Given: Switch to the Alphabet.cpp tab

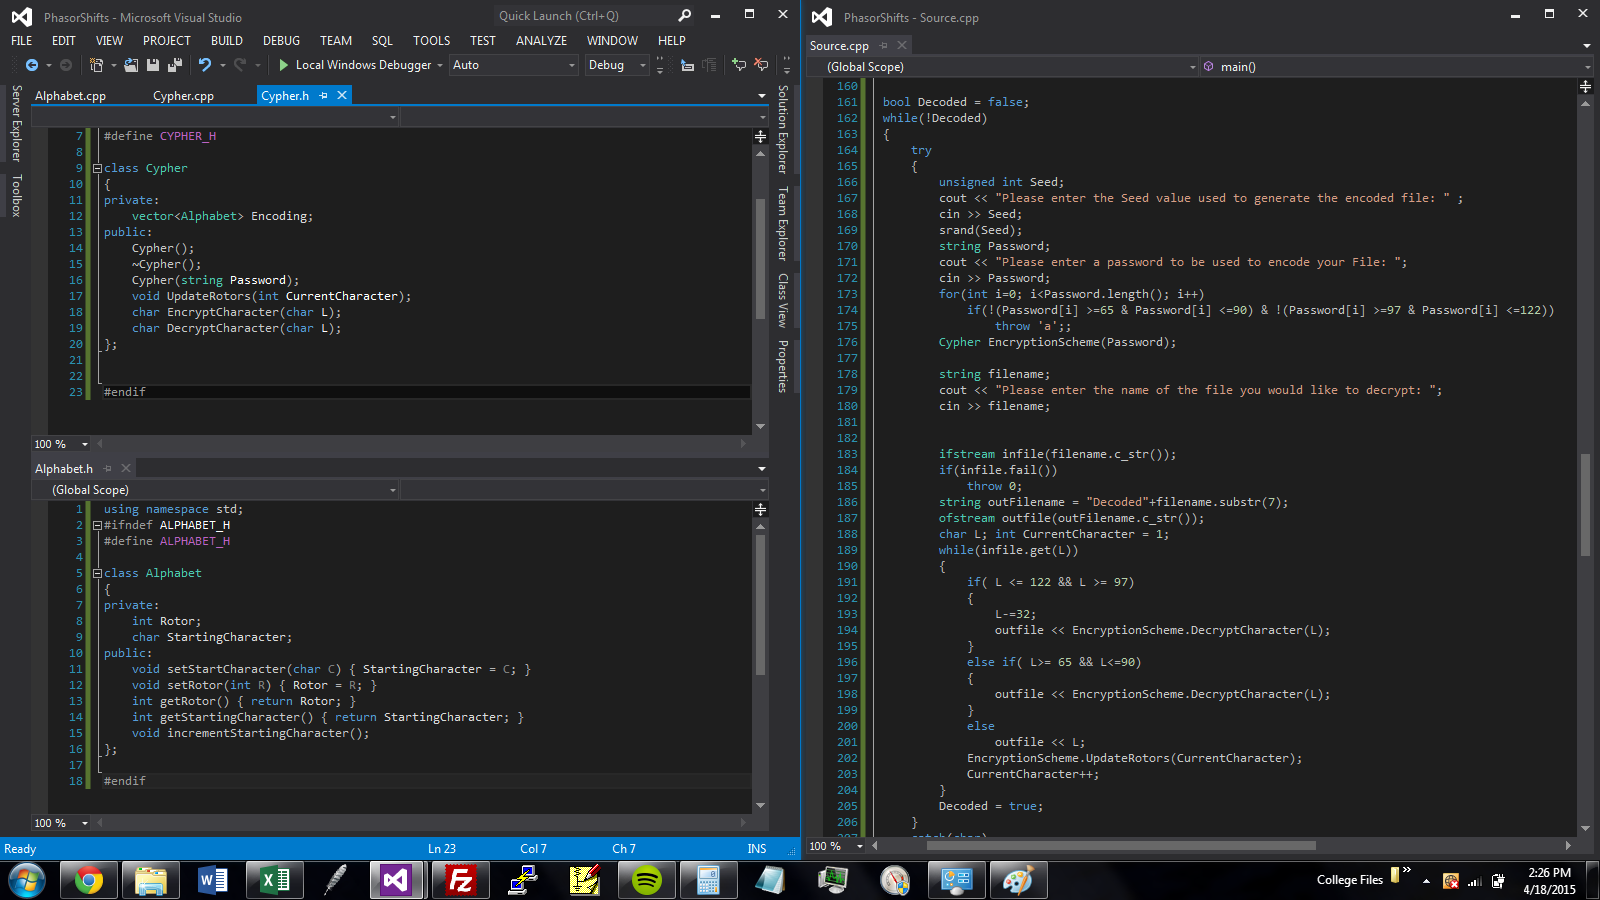Looking at the screenshot, I should tap(70, 96).
